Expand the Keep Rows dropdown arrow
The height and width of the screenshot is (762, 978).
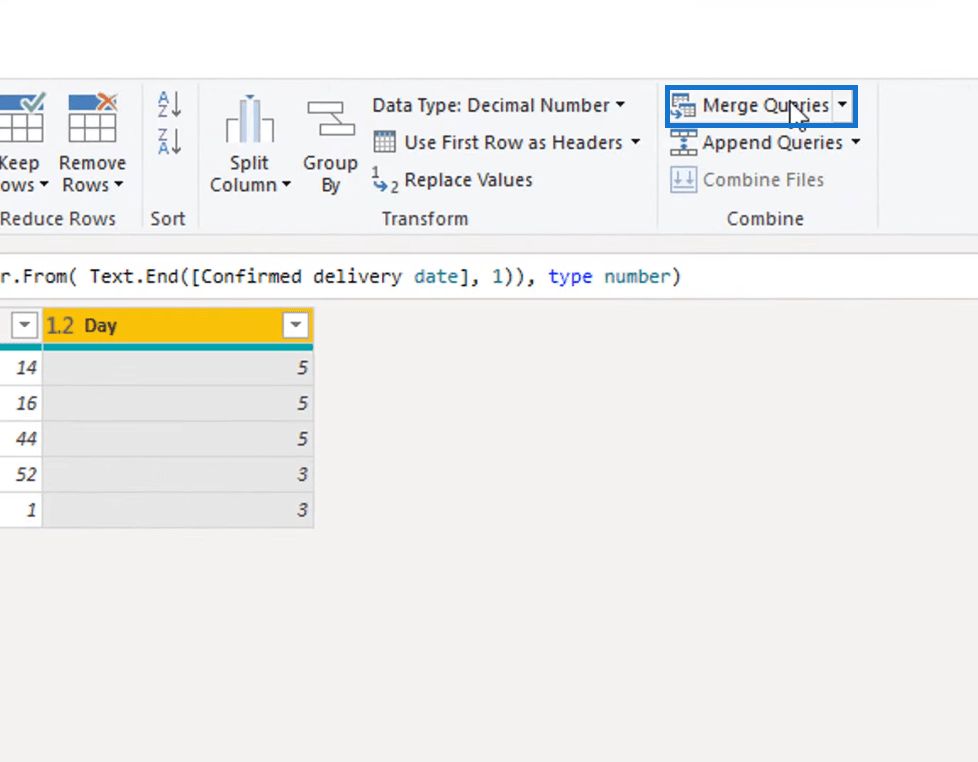(44, 185)
